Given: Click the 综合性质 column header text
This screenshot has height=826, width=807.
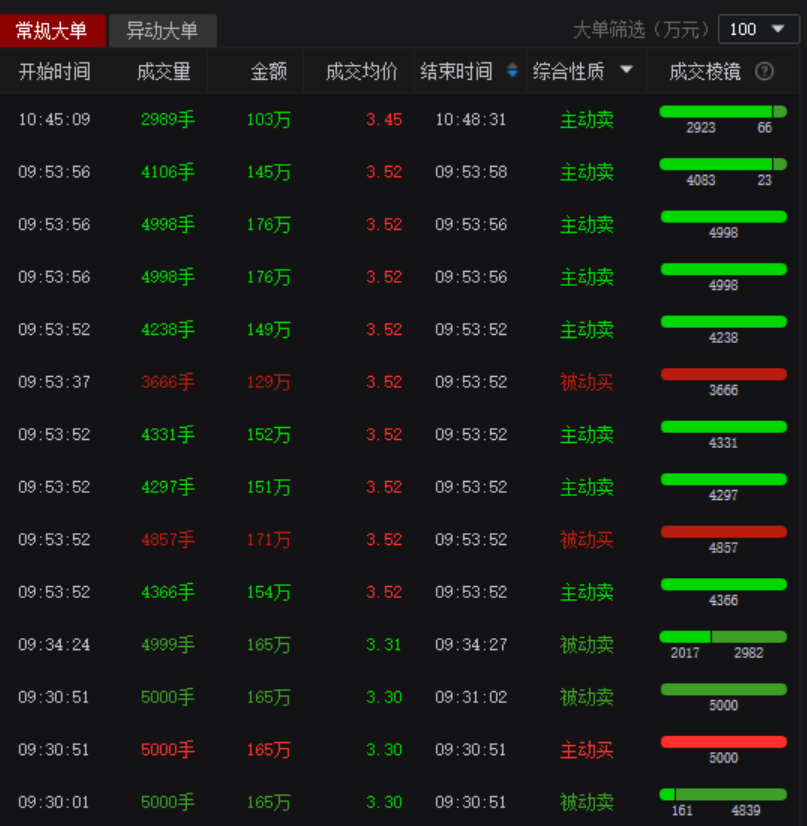Looking at the screenshot, I should (568, 71).
